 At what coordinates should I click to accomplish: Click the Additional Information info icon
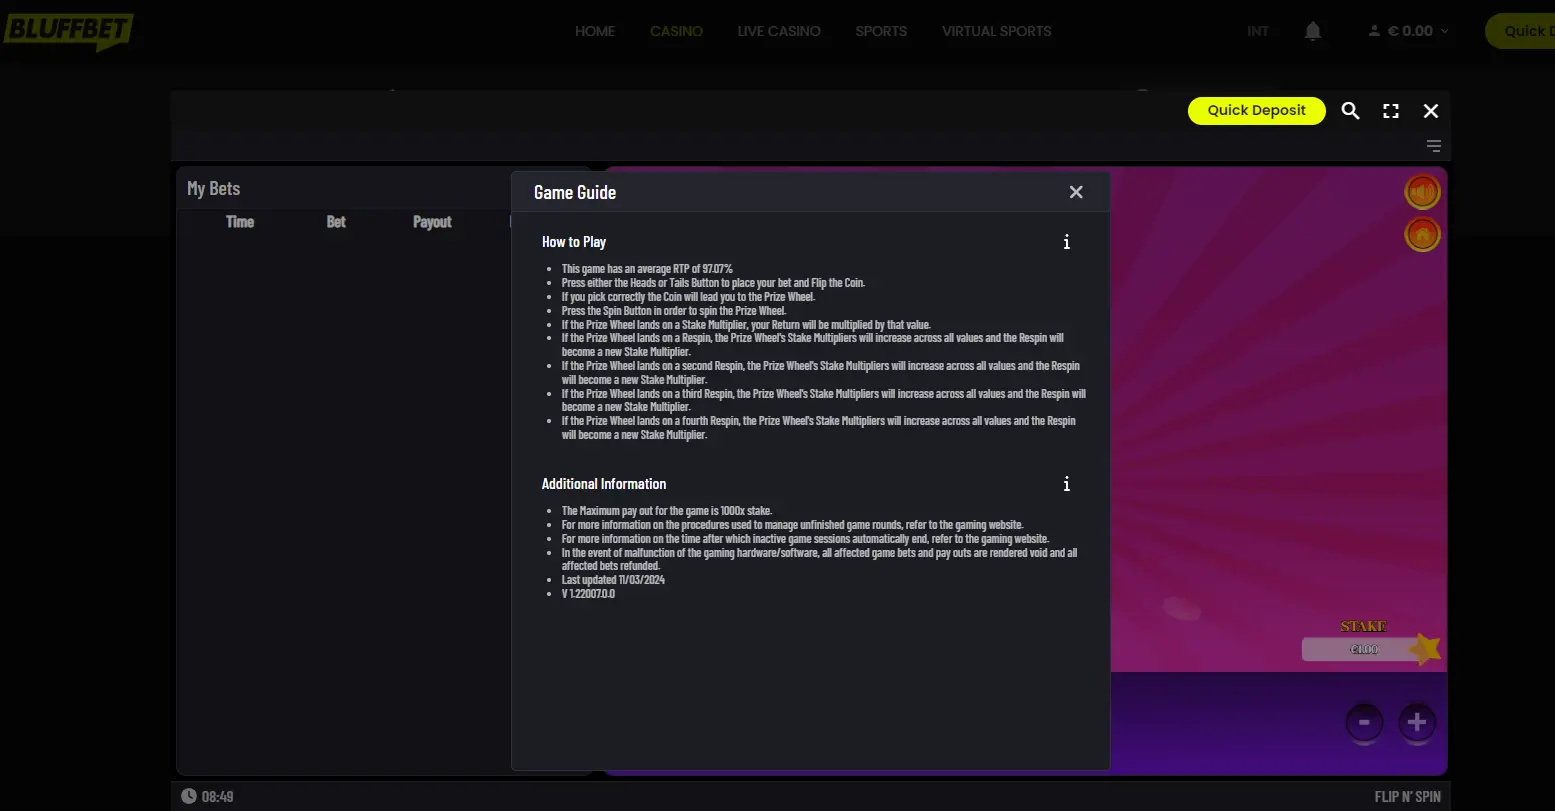pyautogui.click(x=1067, y=484)
